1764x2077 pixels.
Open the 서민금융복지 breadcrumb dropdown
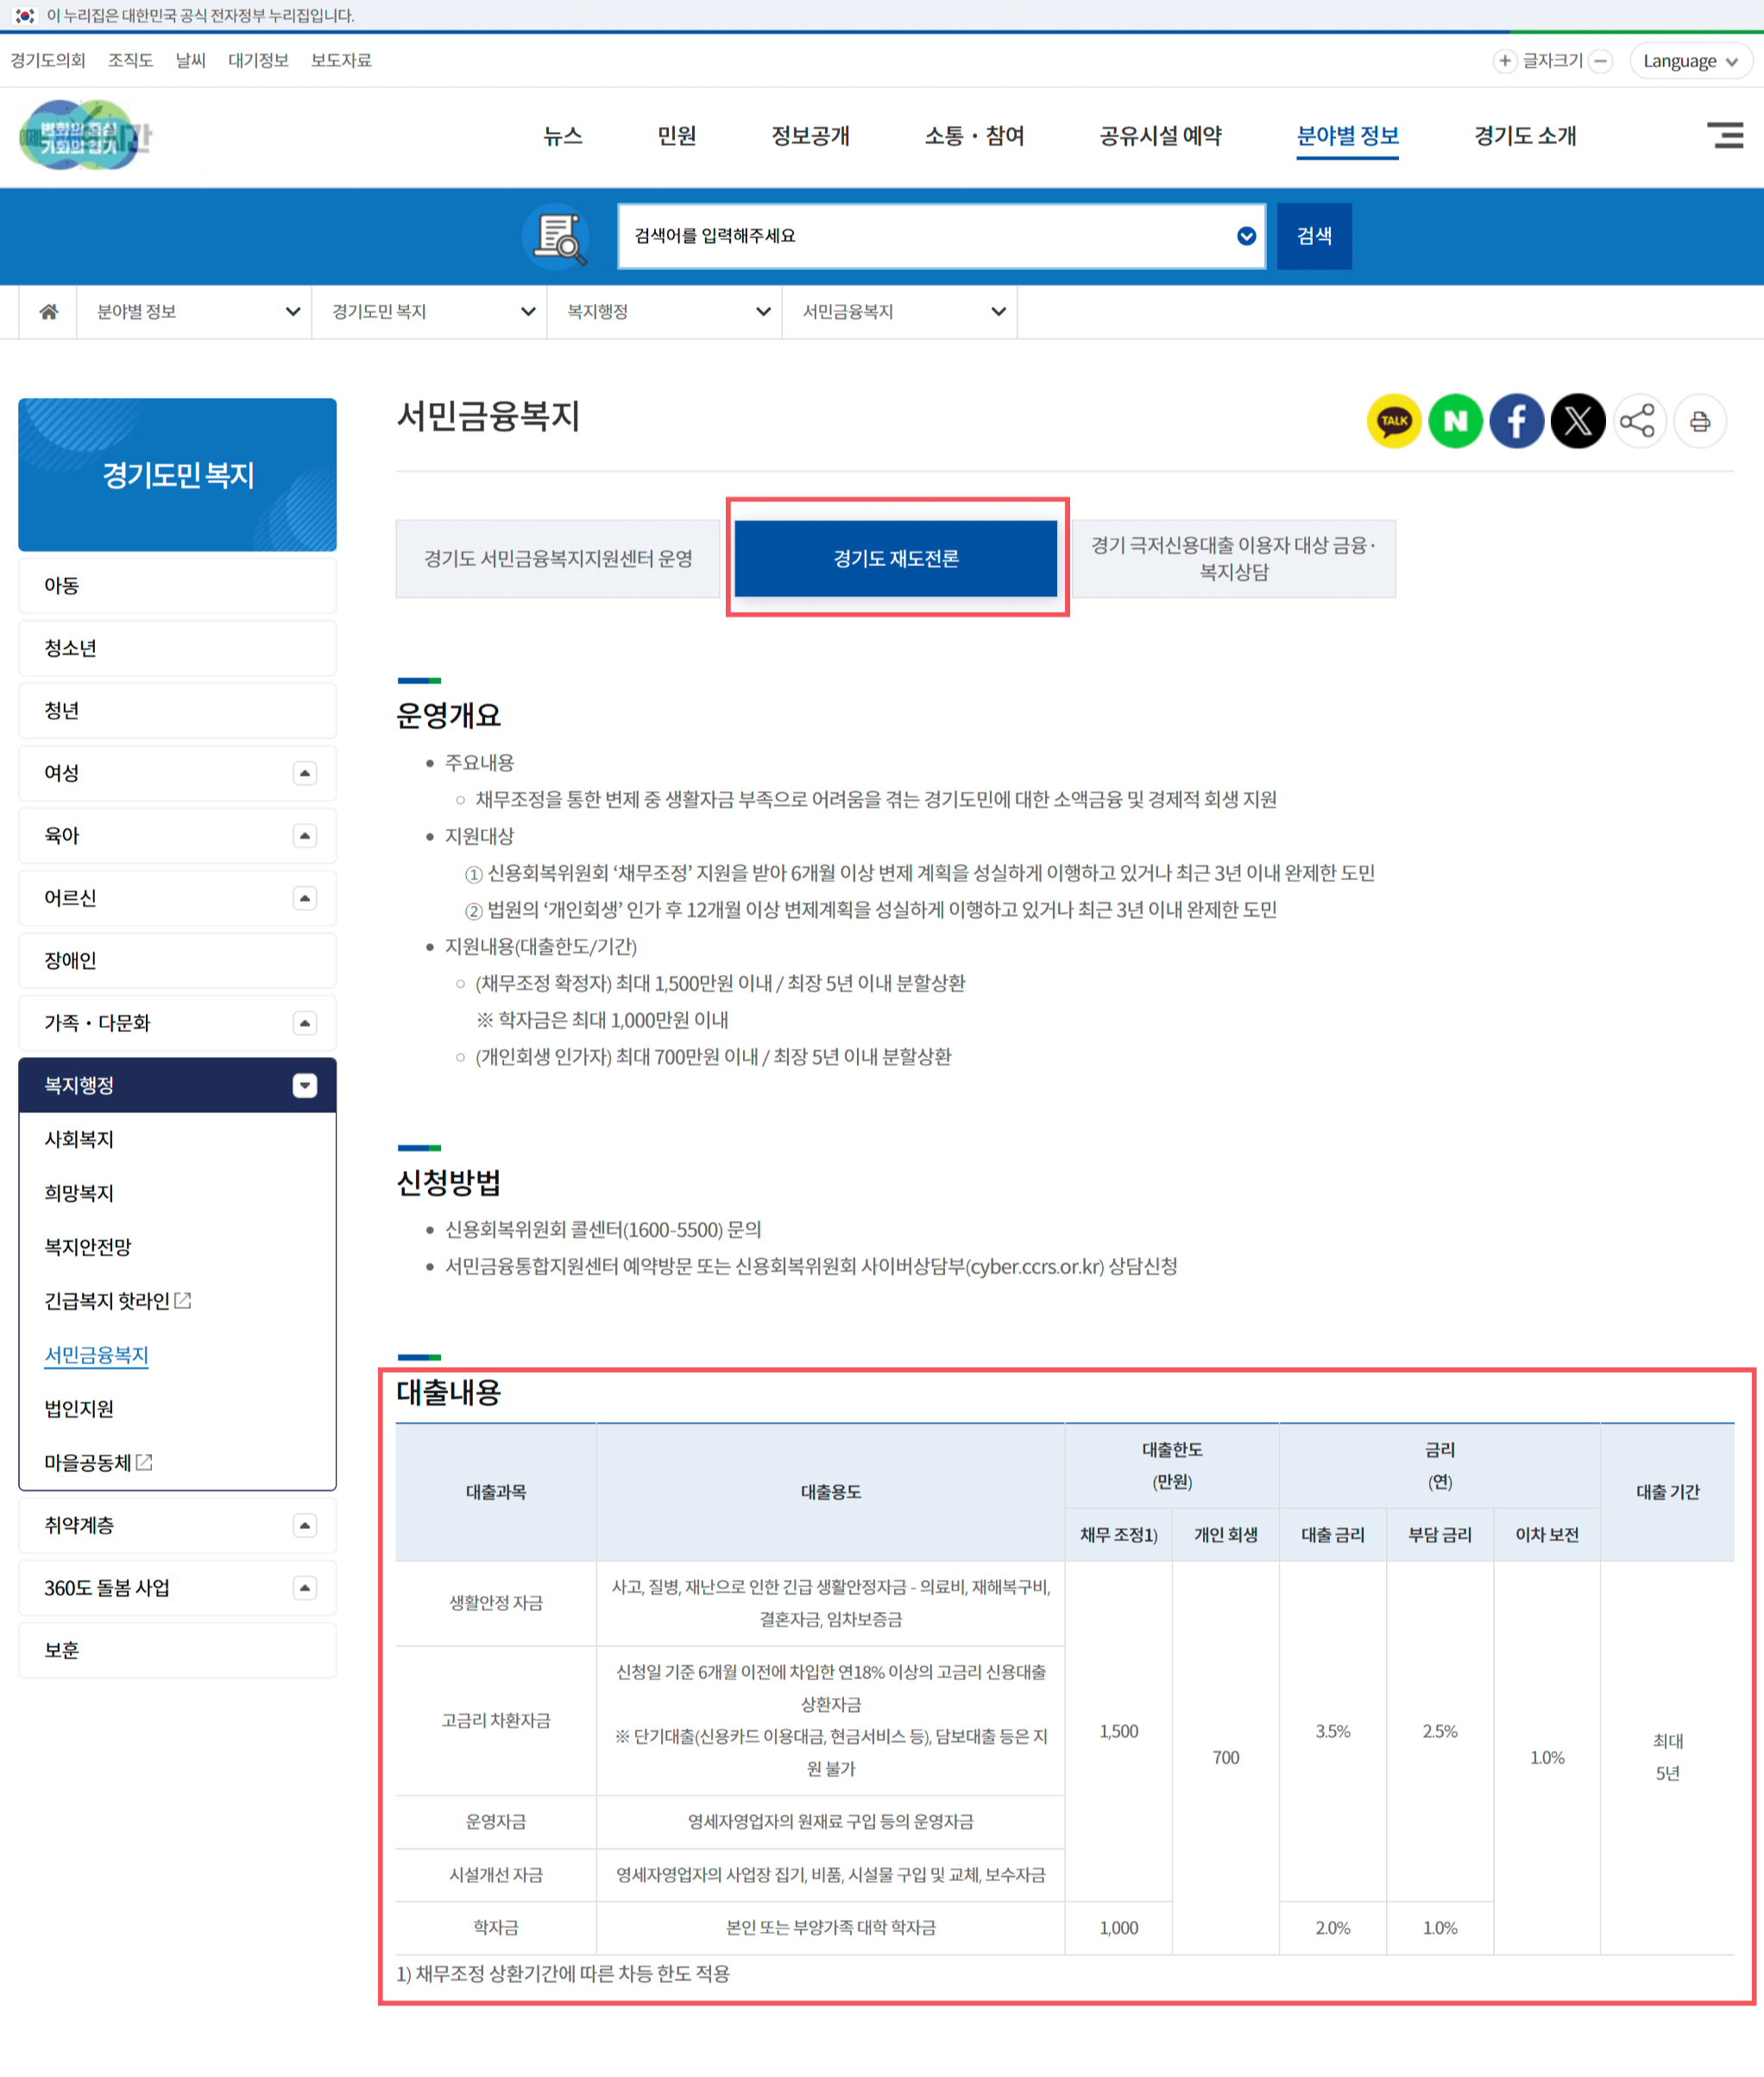pos(899,312)
